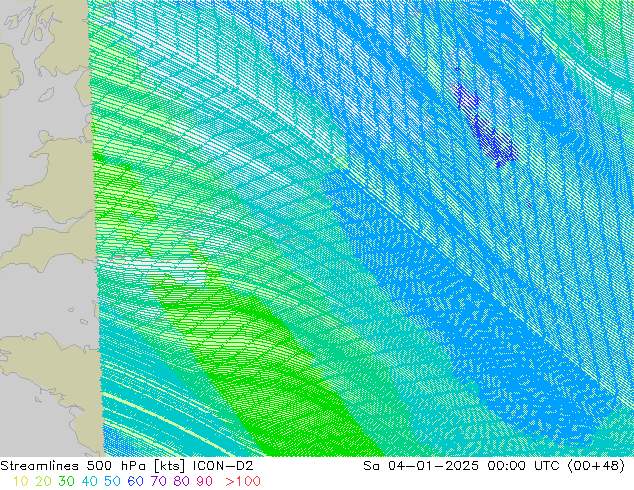Click the cyan '40' legend value
Image resolution: width=634 pixels, height=490 pixels.
89,481
